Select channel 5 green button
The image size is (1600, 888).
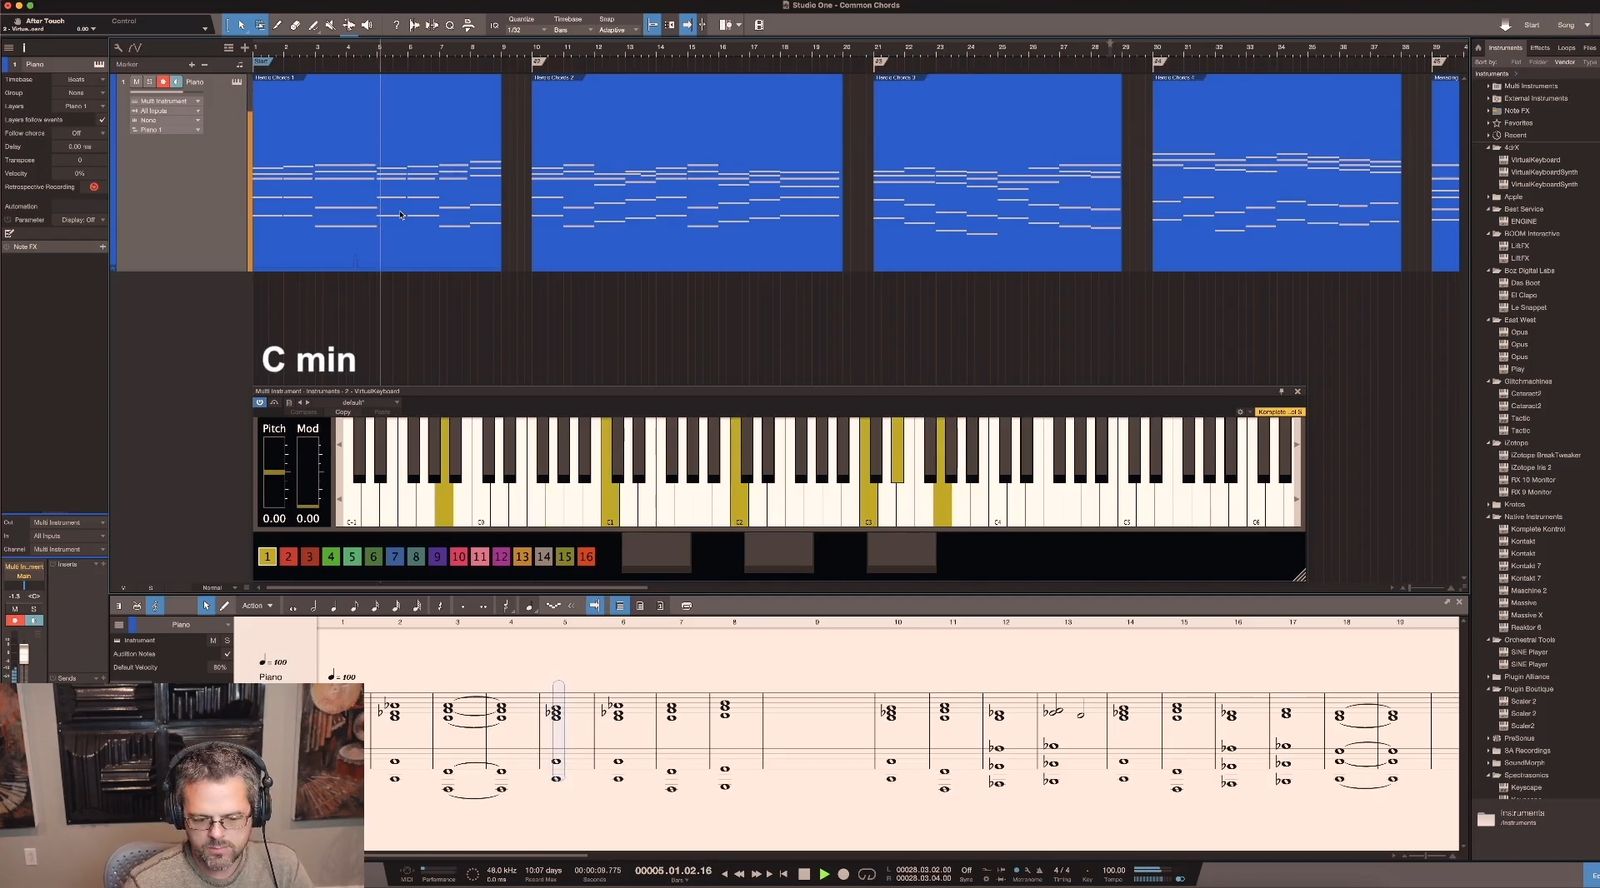[x=352, y=557]
